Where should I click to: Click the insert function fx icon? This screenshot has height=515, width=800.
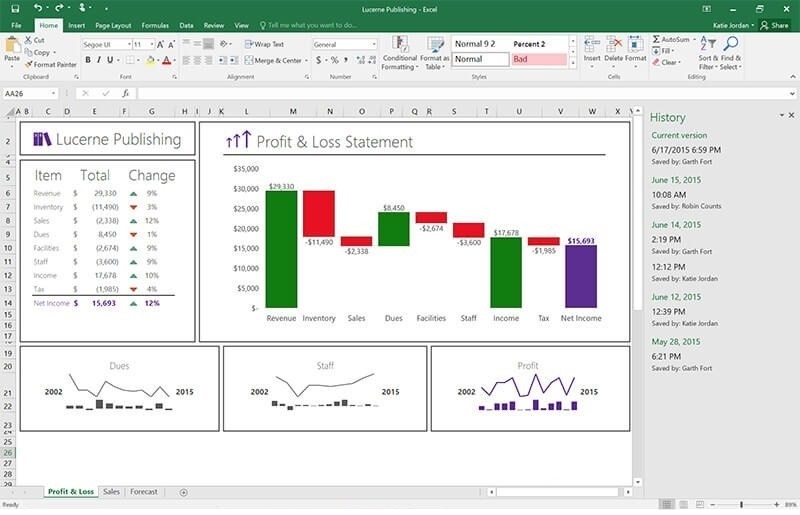pos(126,93)
